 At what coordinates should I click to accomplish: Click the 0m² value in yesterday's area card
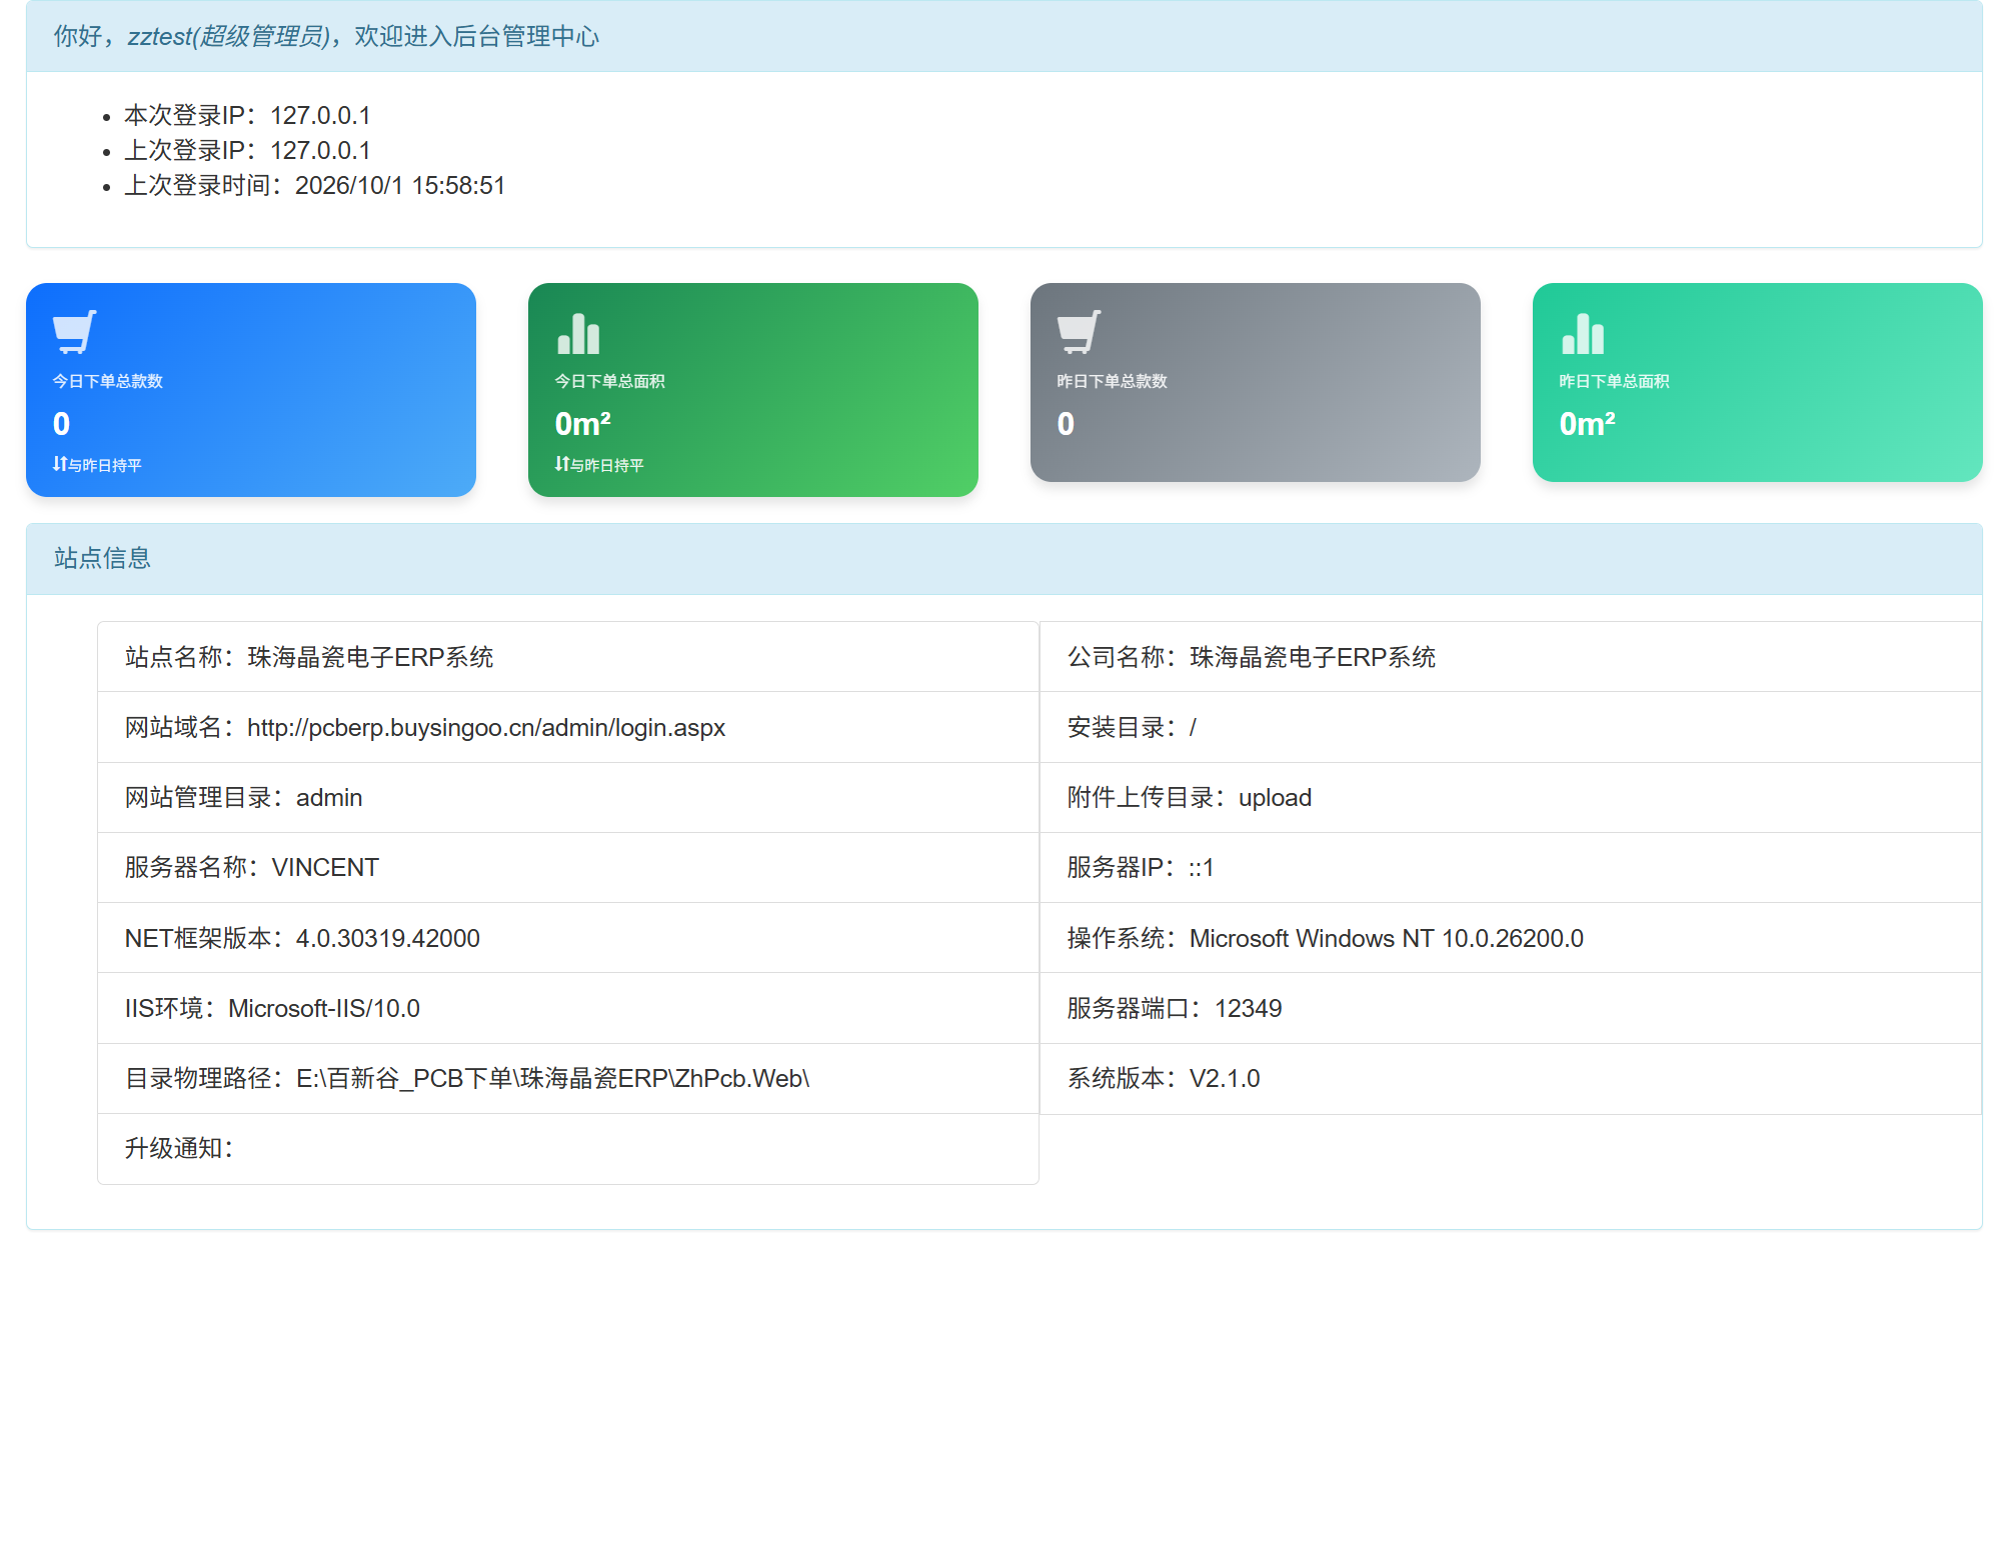pyautogui.click(x=1587, y=424)
